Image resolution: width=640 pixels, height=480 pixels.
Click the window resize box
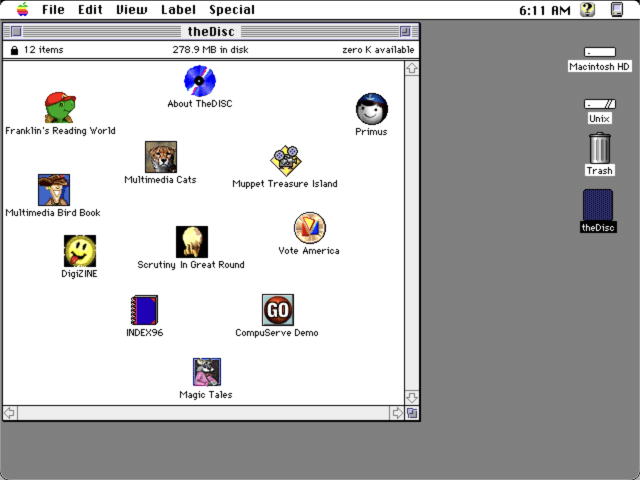click(412, 413)
